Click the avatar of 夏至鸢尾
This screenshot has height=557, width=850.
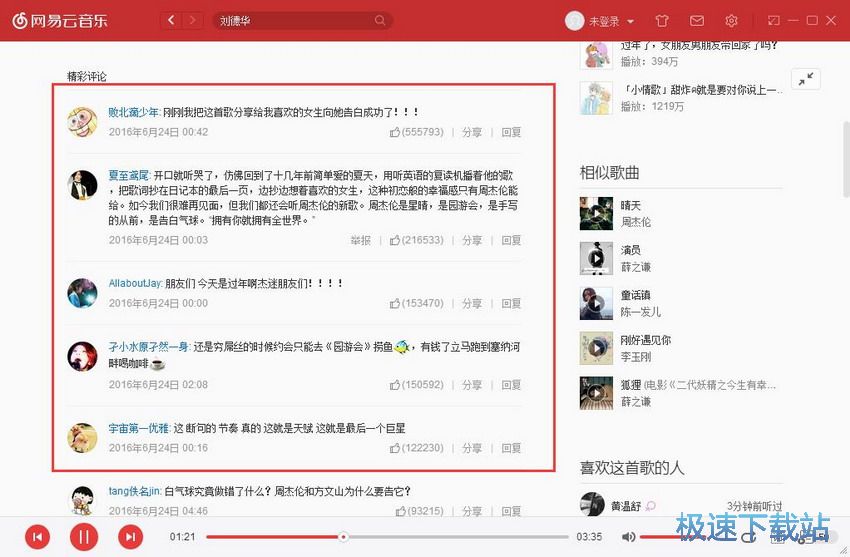pyautogui.click(x=82, y=185)
